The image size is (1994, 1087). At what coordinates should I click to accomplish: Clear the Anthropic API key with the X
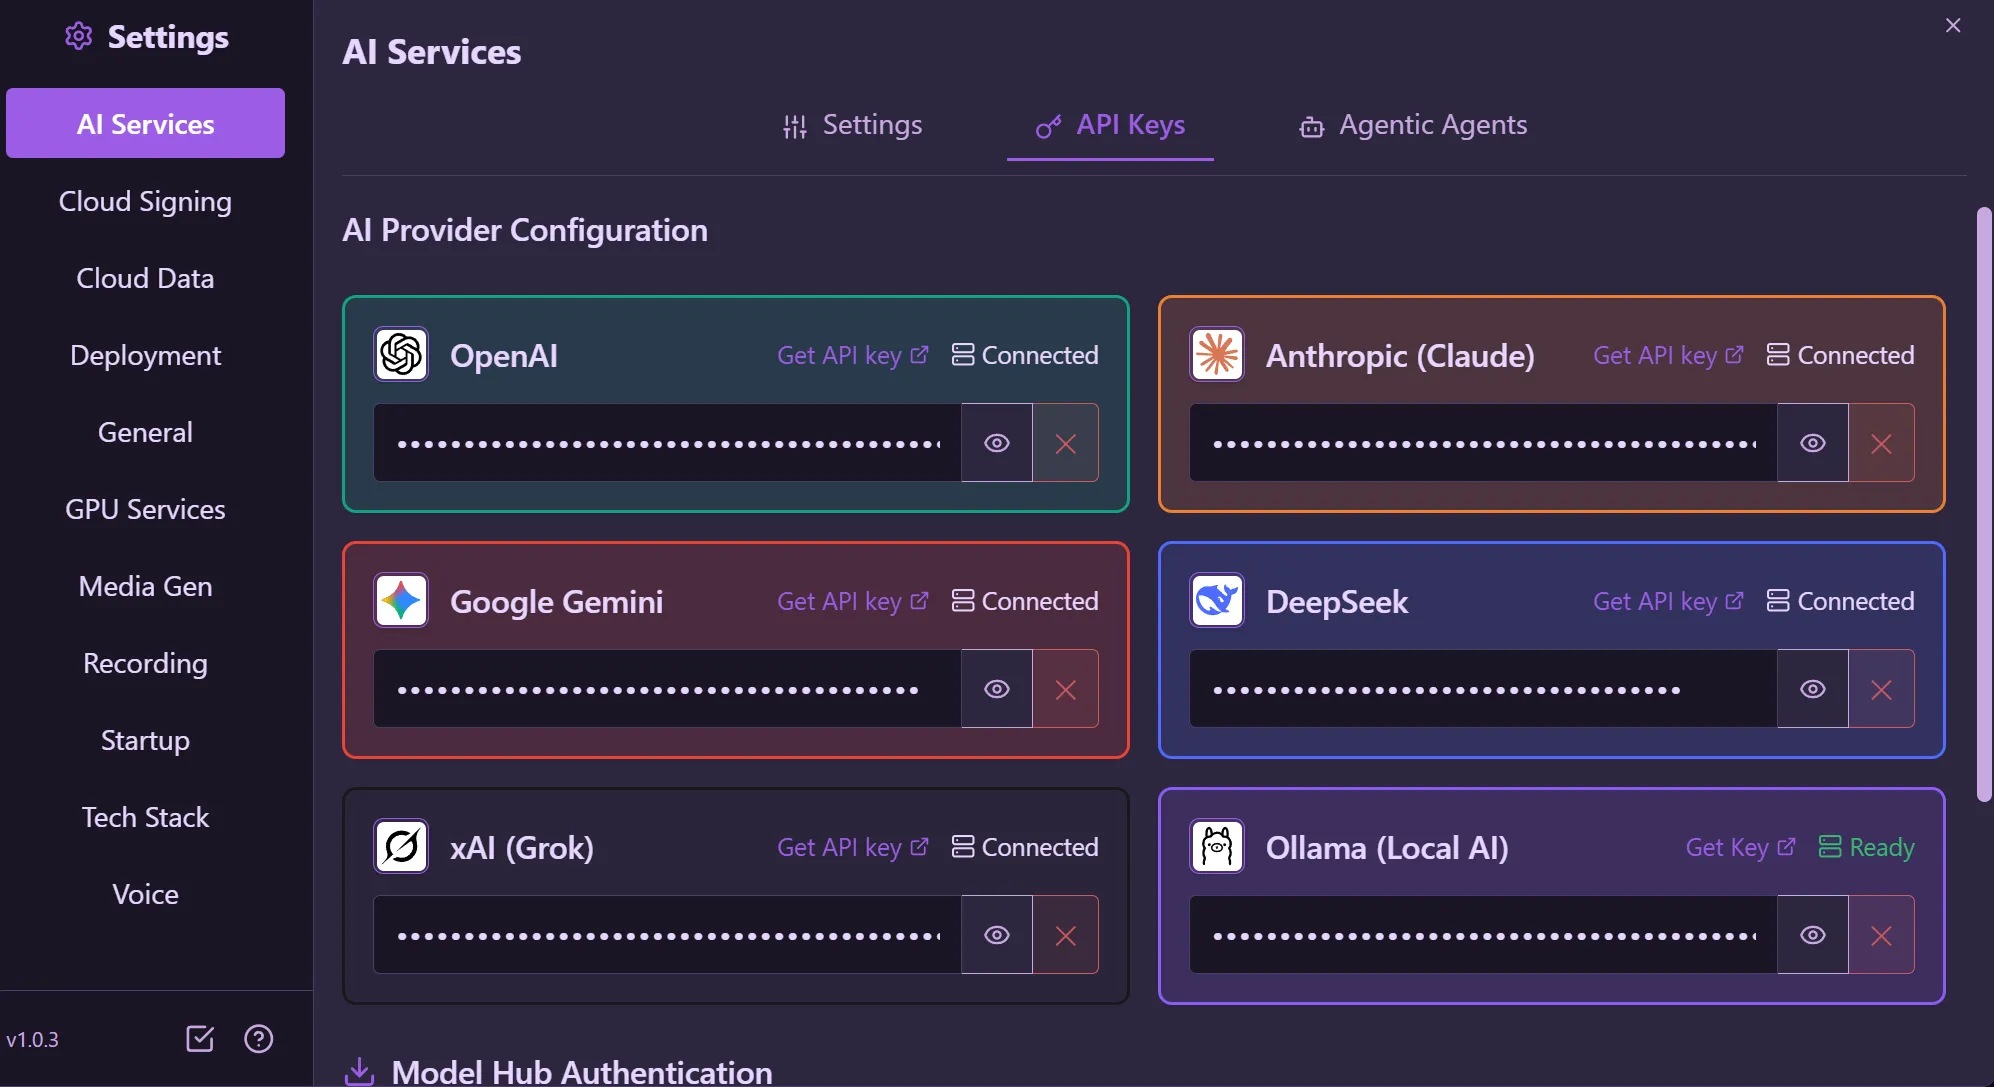[1882, 443]
